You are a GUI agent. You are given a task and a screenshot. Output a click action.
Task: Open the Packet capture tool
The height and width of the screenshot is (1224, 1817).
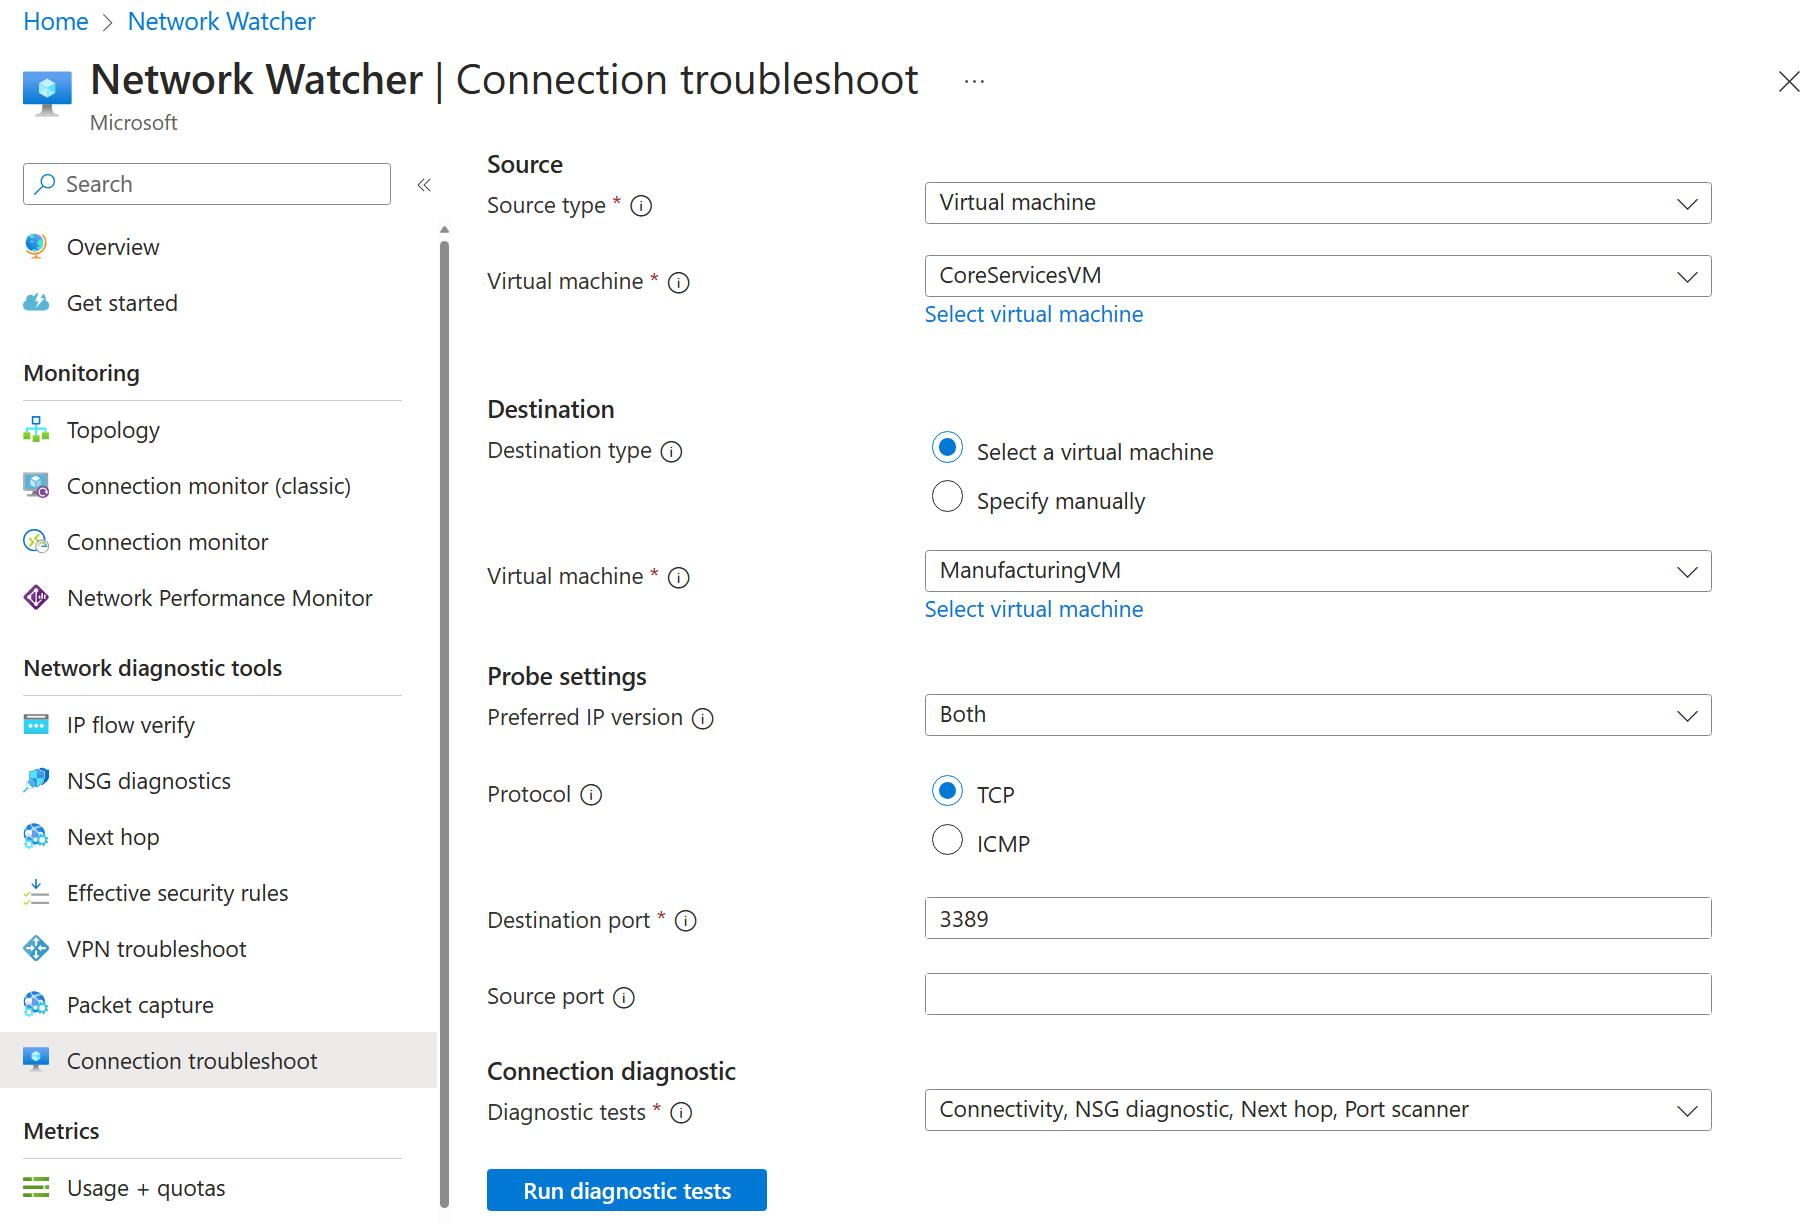click(139, 1004)
